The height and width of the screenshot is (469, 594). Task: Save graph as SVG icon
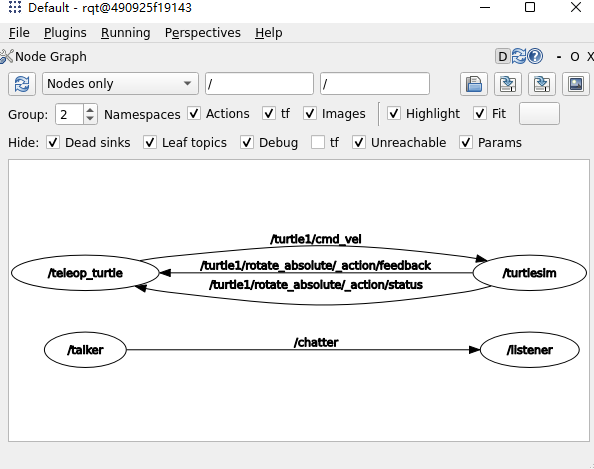click(542, 84)
